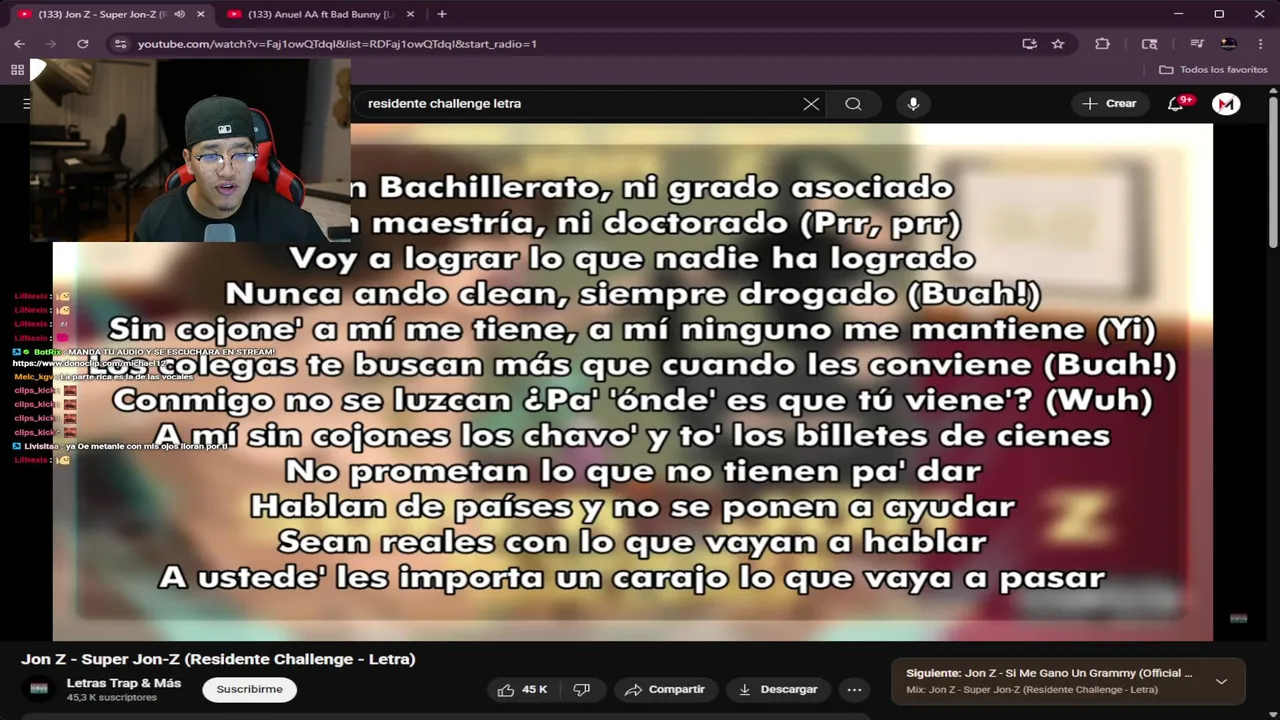Open the more actions ellipsis under the video
The image size is (1280, 720).
point(854,690)
